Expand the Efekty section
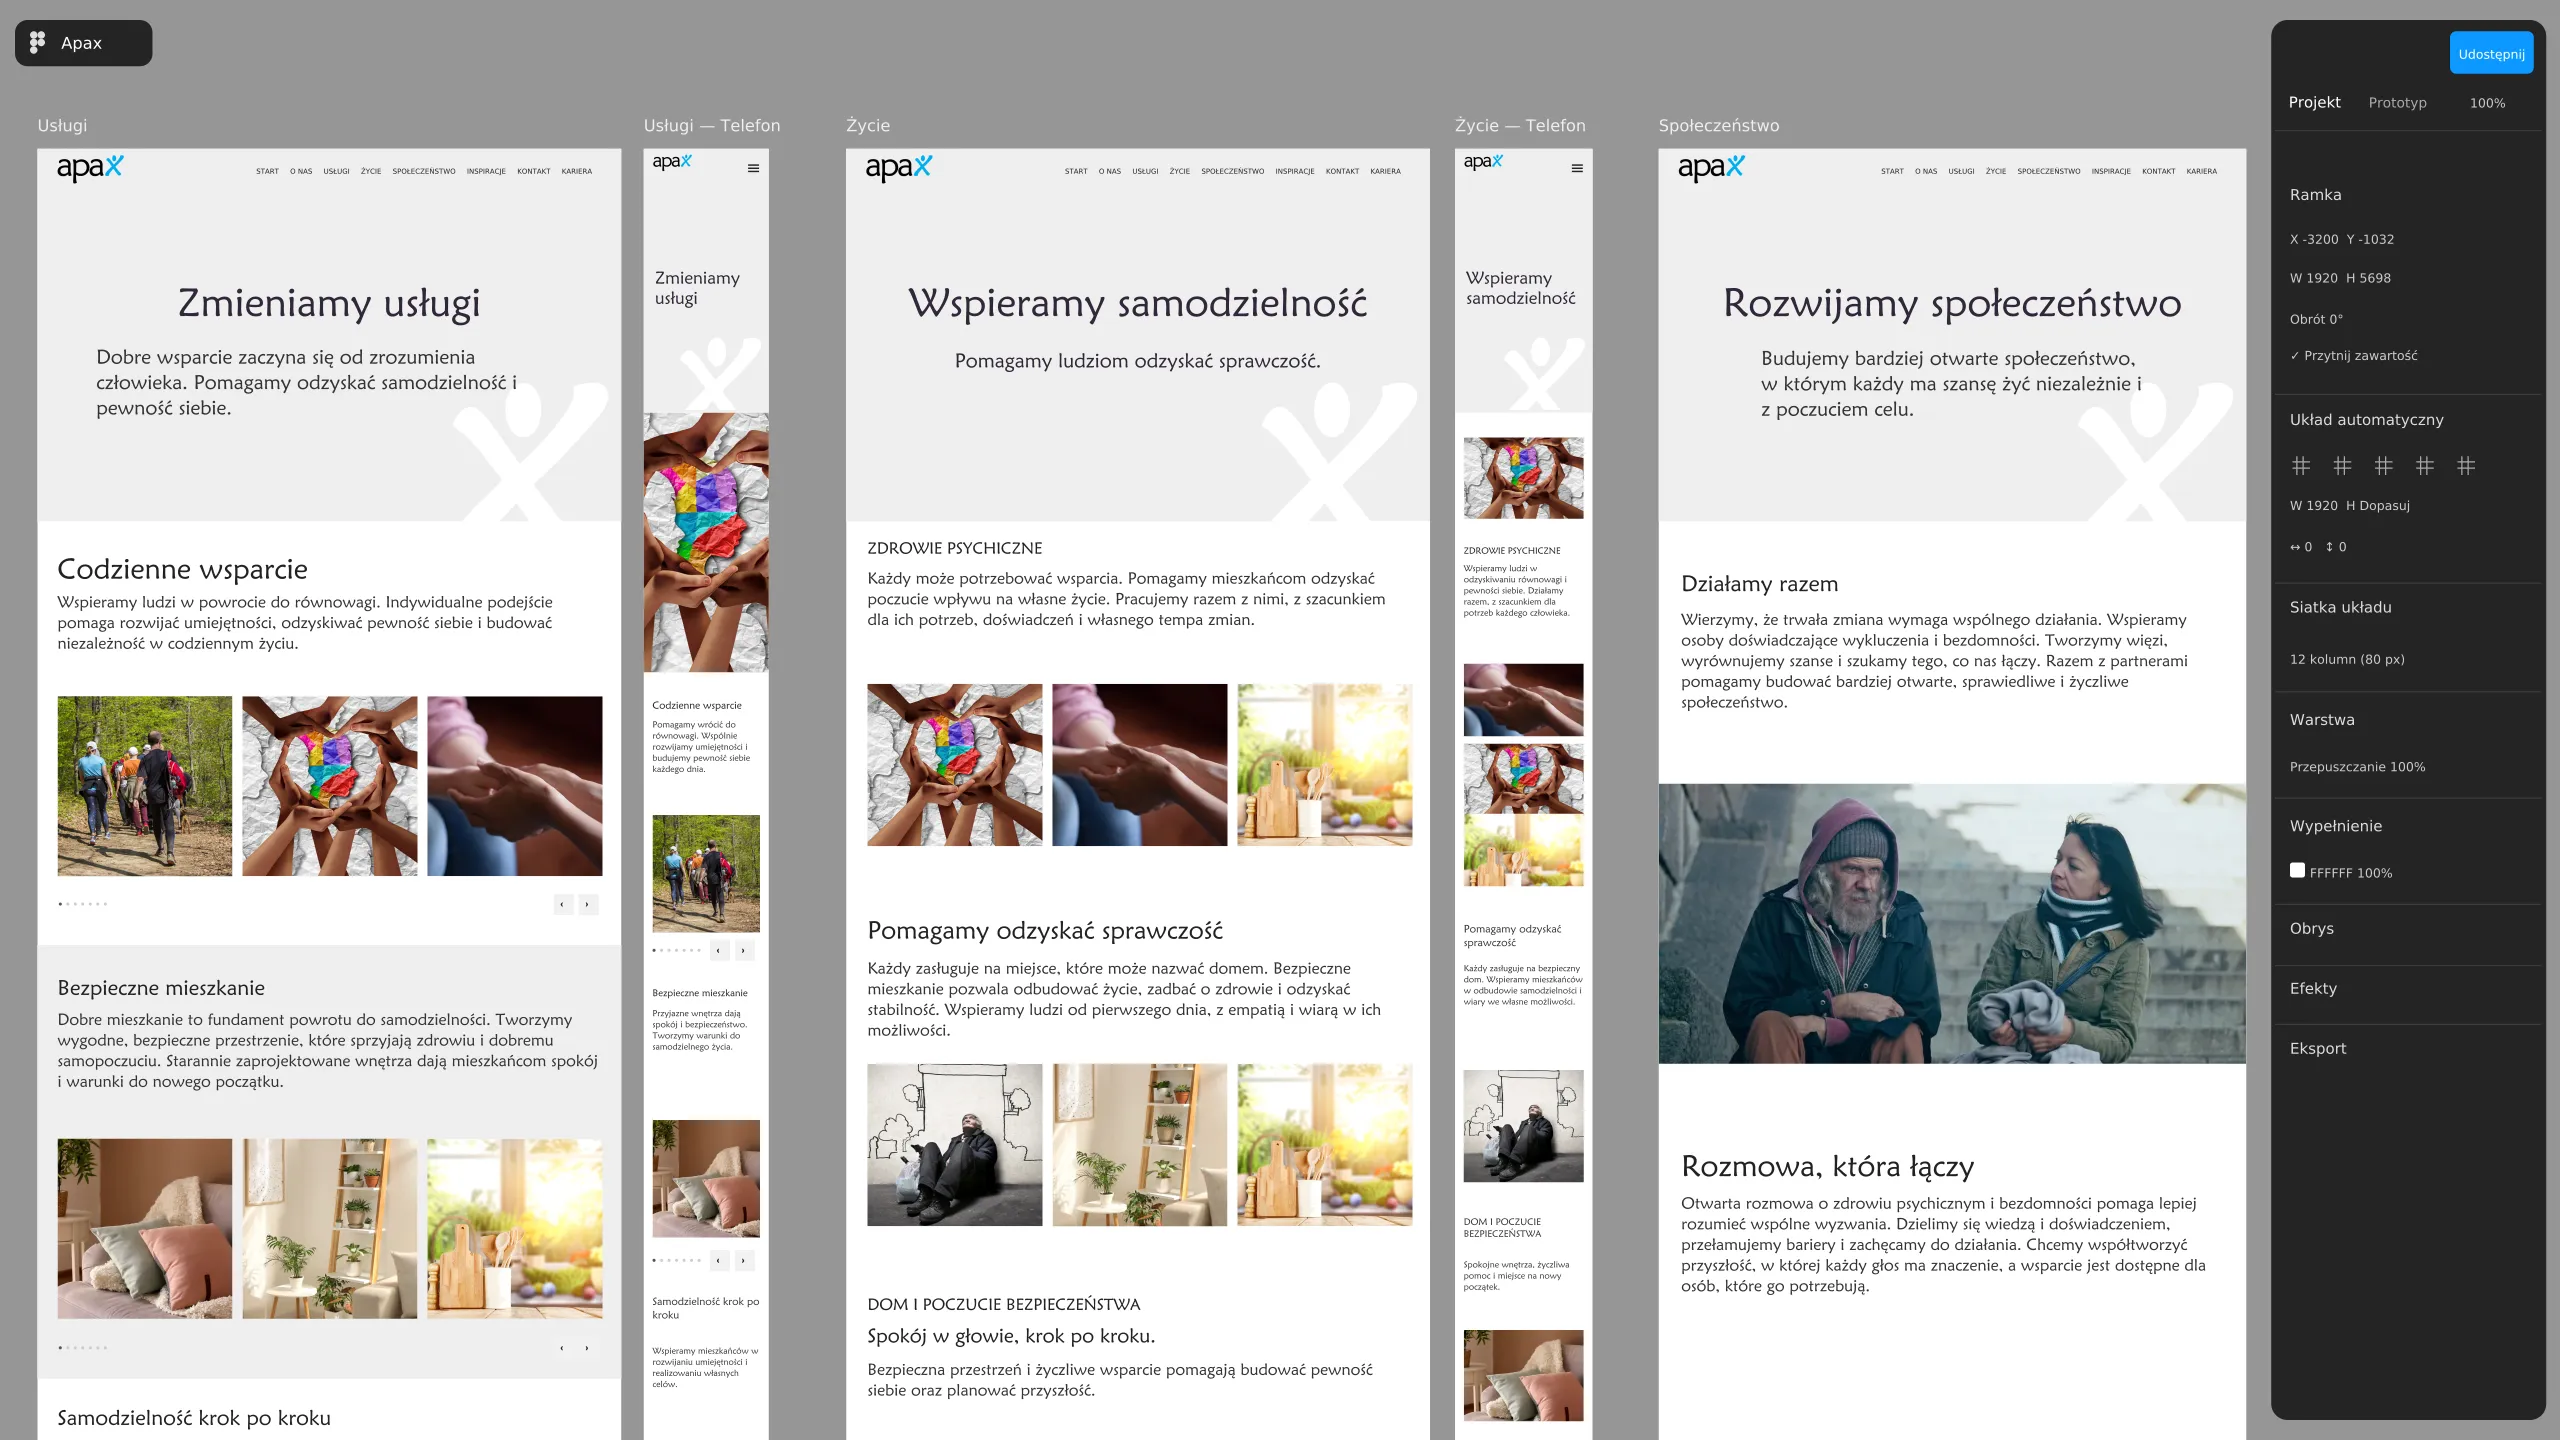This screenshot has width=2560, height=1440. [x=2313, y=988]
